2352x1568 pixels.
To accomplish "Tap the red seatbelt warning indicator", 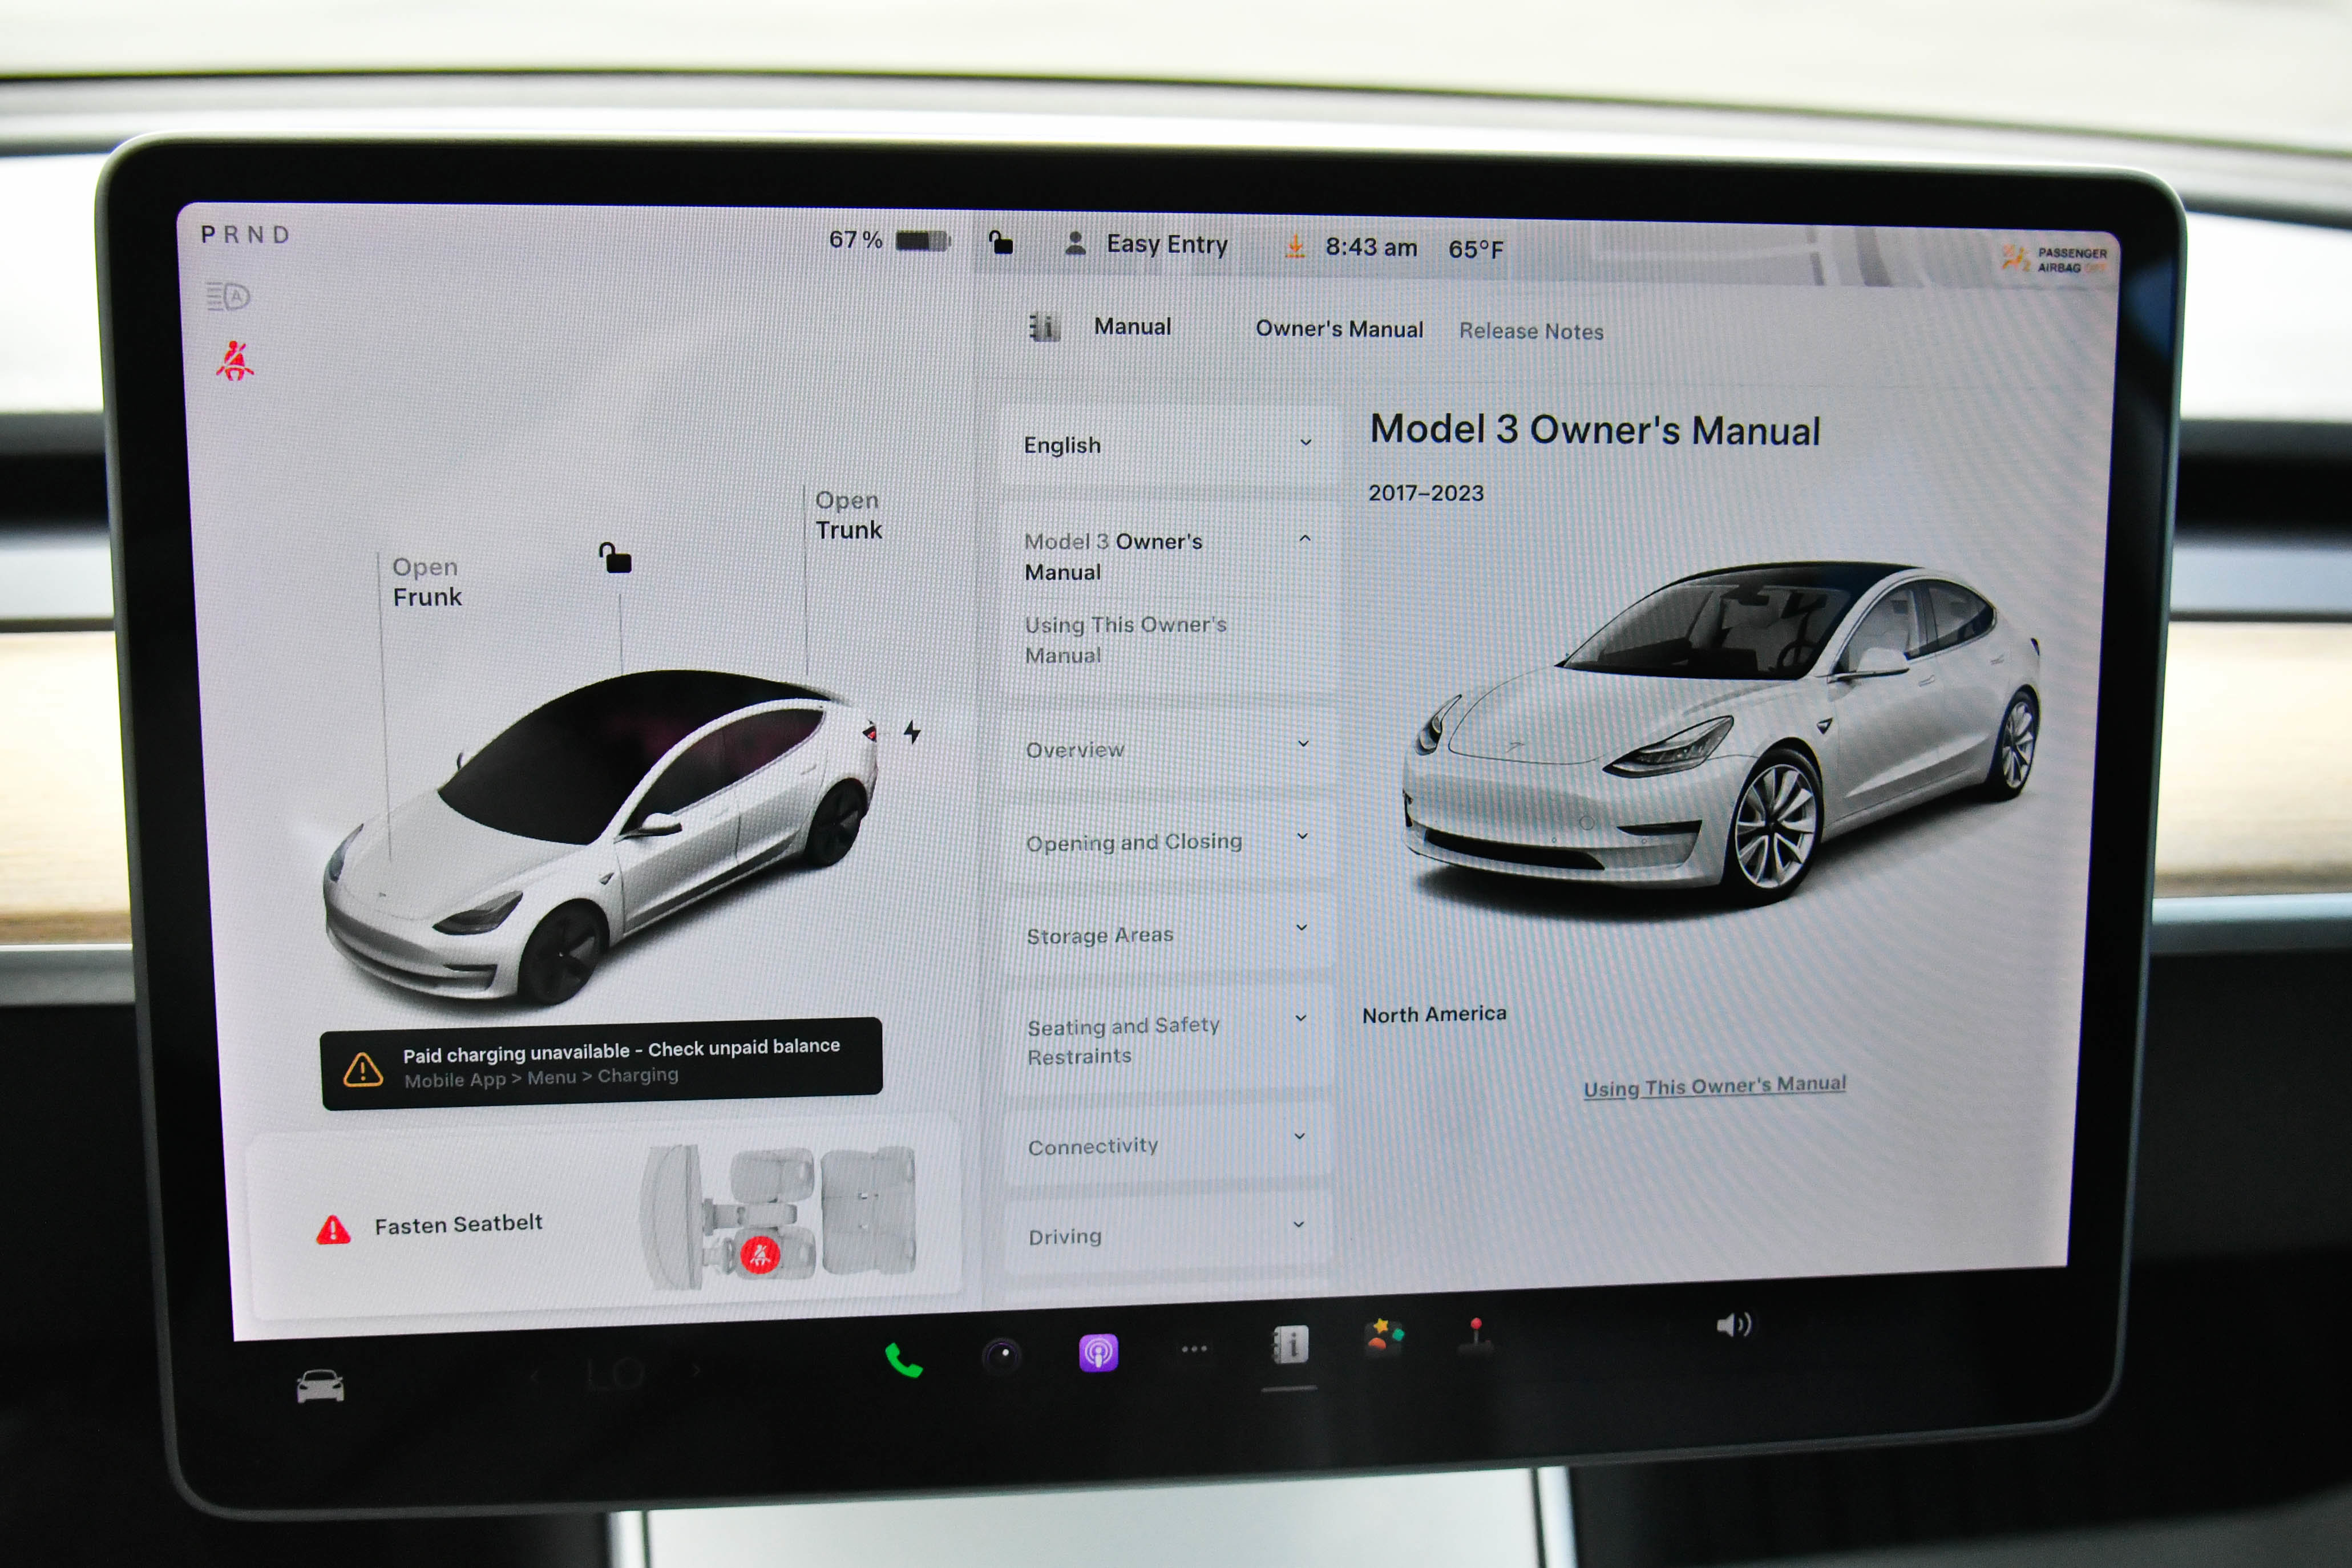I will pyautogui.click(x=235, y=361).
